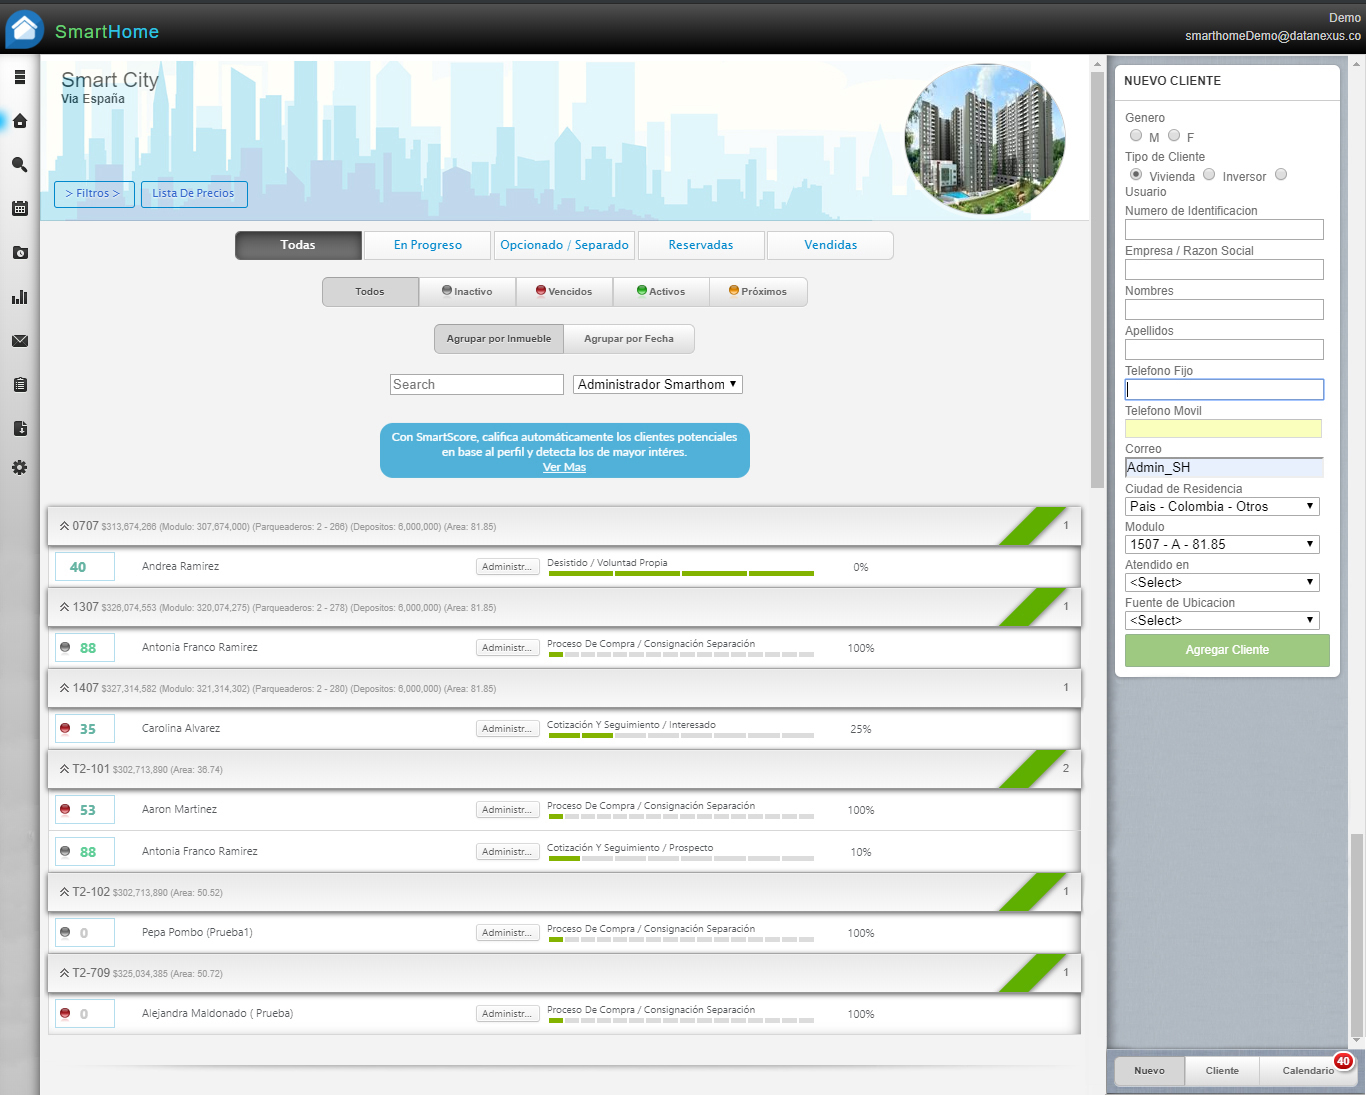The width and height of the screenshot is (1366, 1095).
Task: Switch to the Vendidas tab
Action: [829, 245]
